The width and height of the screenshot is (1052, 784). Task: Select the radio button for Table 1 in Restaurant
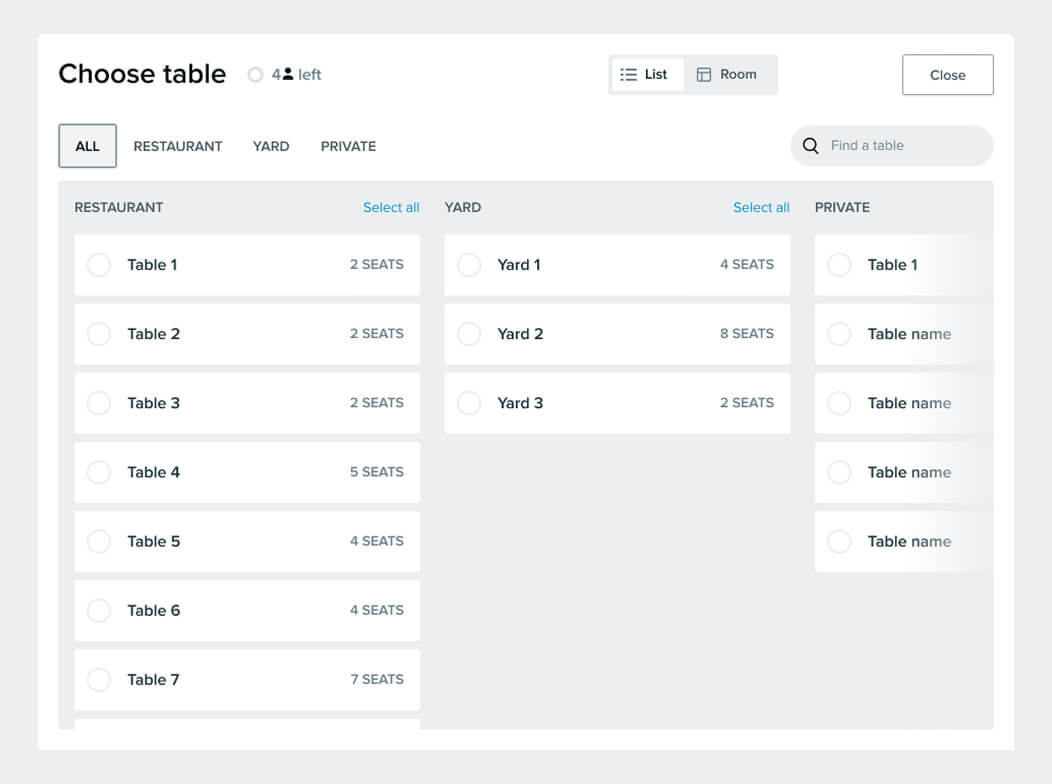point(99,265)
